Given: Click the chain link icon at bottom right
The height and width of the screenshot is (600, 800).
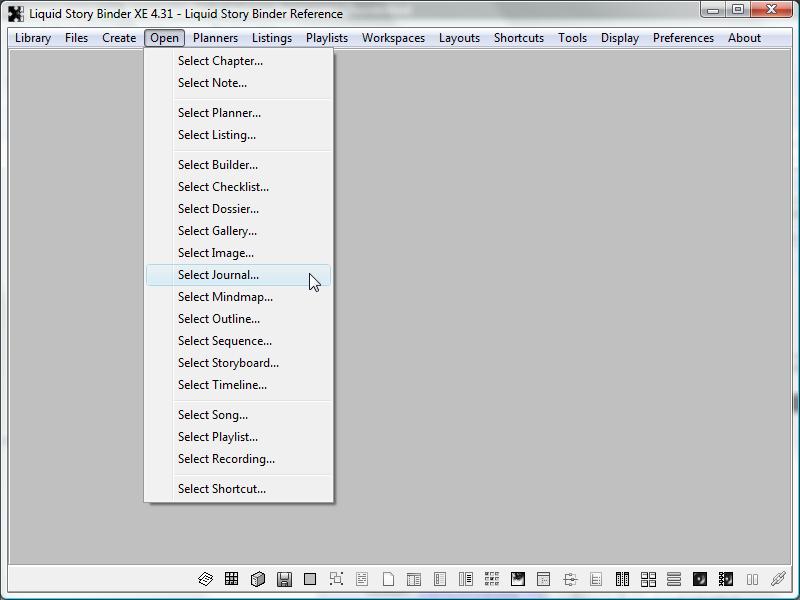Looking at the screenshot, I should (x=778, y=579).
